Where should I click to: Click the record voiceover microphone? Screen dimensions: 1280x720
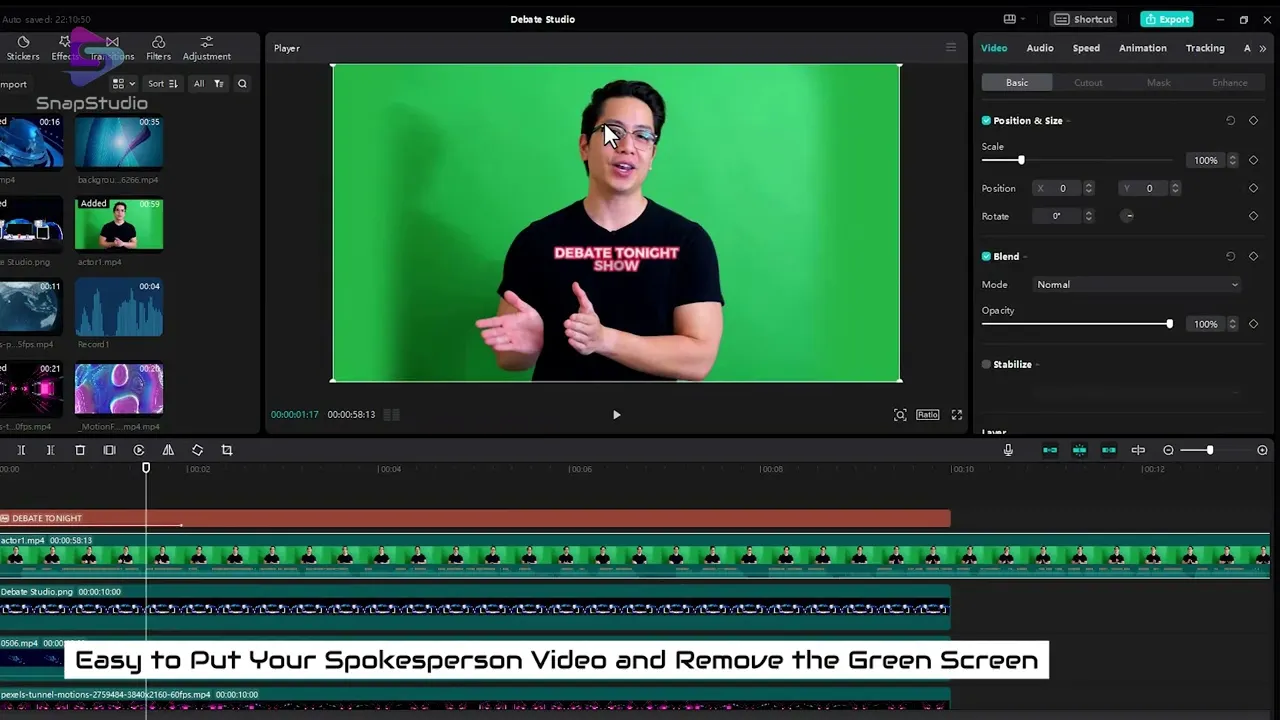[x=1008, y=450]
